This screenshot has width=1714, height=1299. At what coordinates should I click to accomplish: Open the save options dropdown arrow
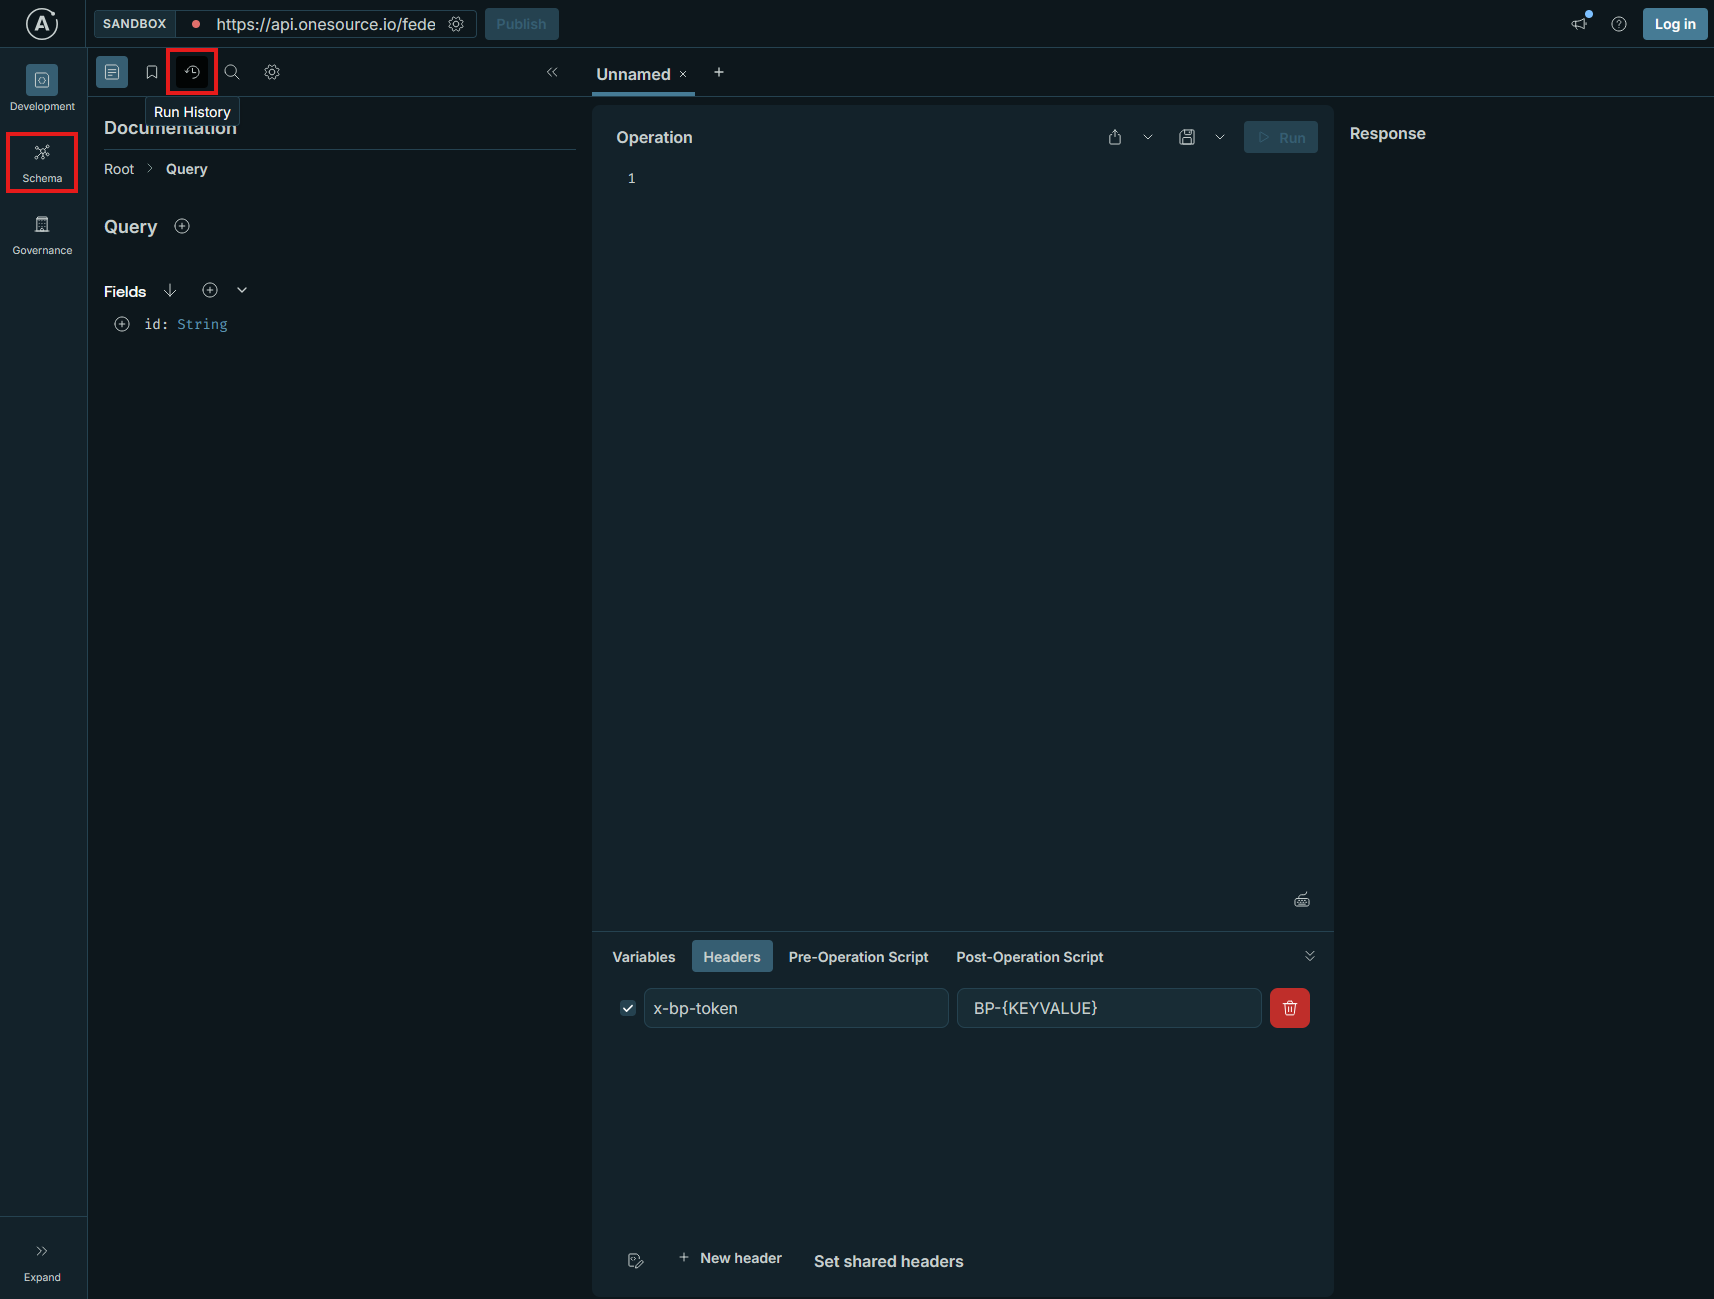pyautogui.click(x=1218, y=137)
